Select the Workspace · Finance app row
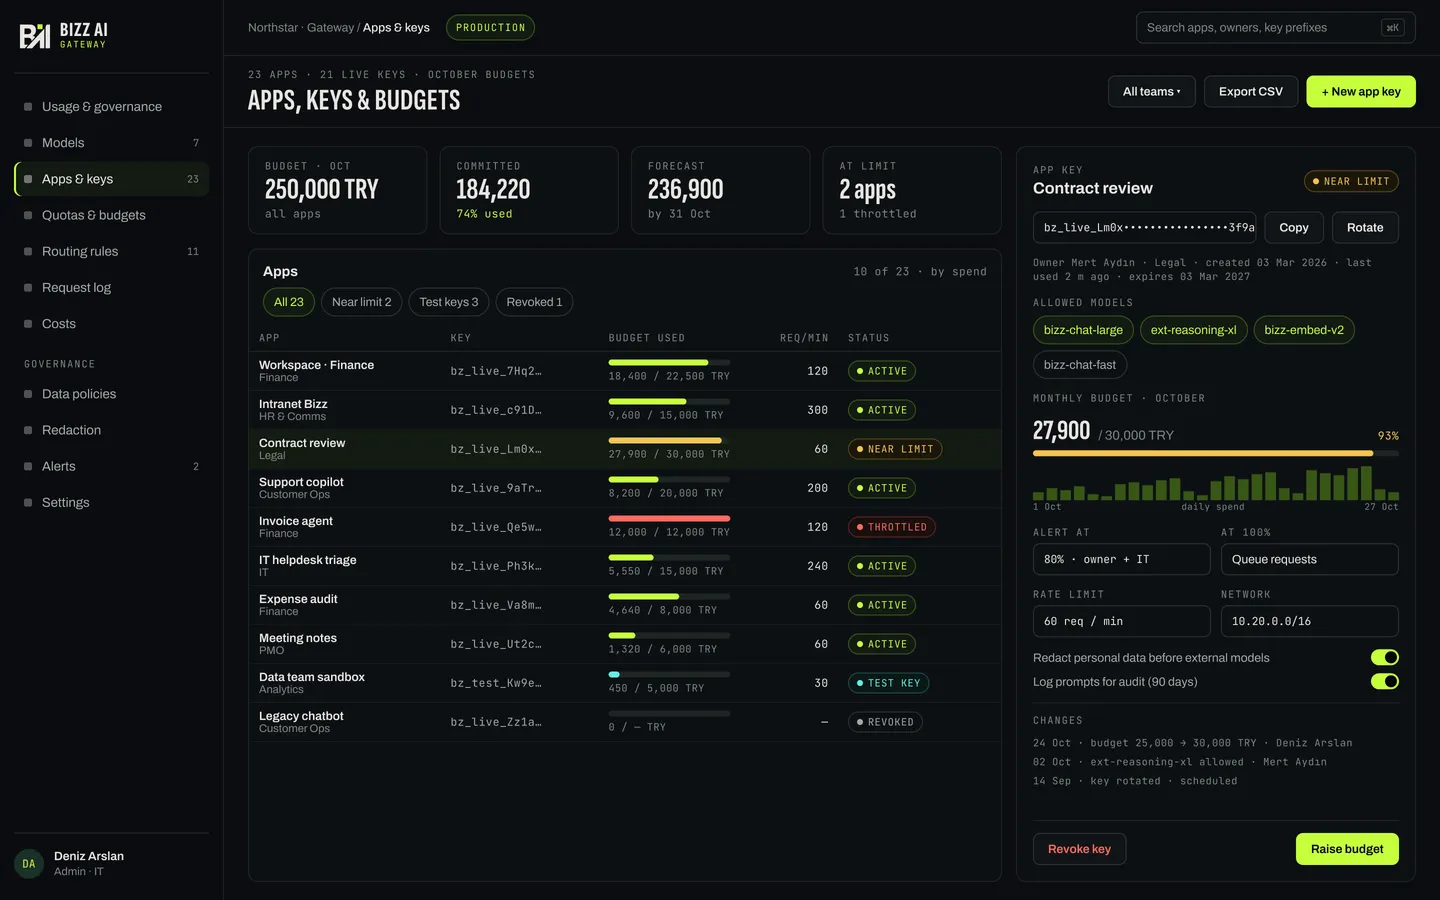This screenshot has width=1440, height=900. (x=625, y=371)
